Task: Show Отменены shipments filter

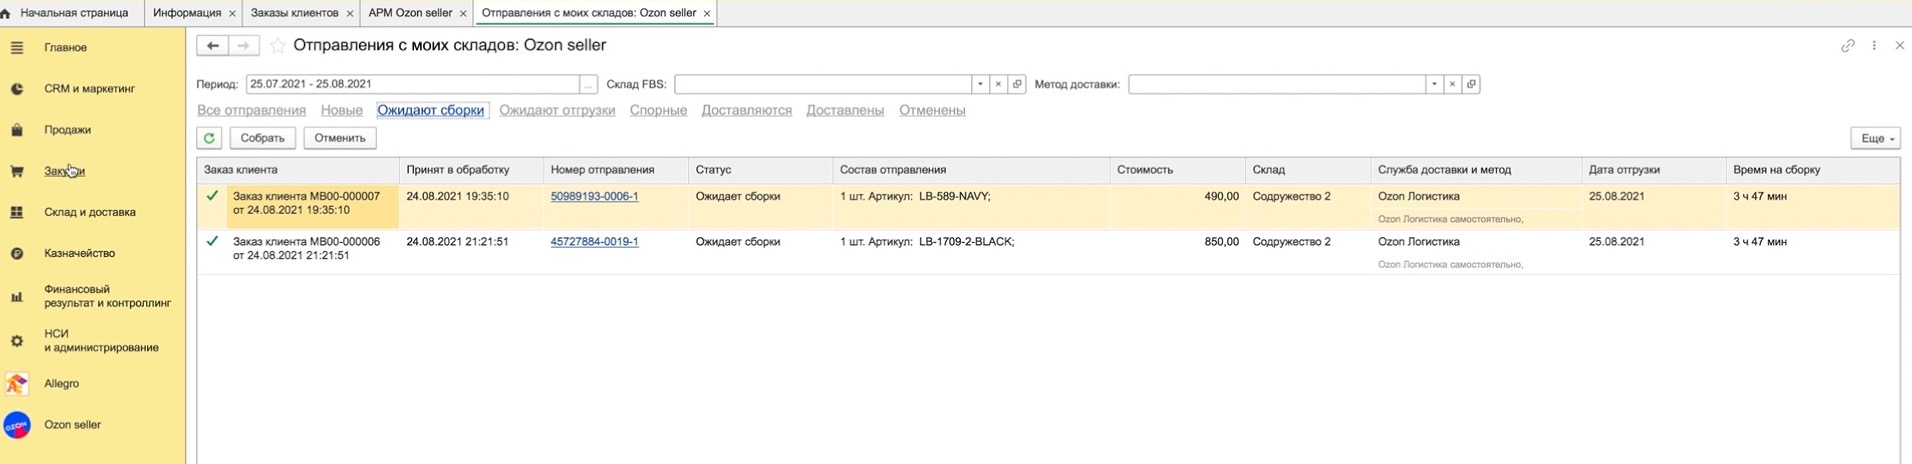Action: [x=932, y=111]
